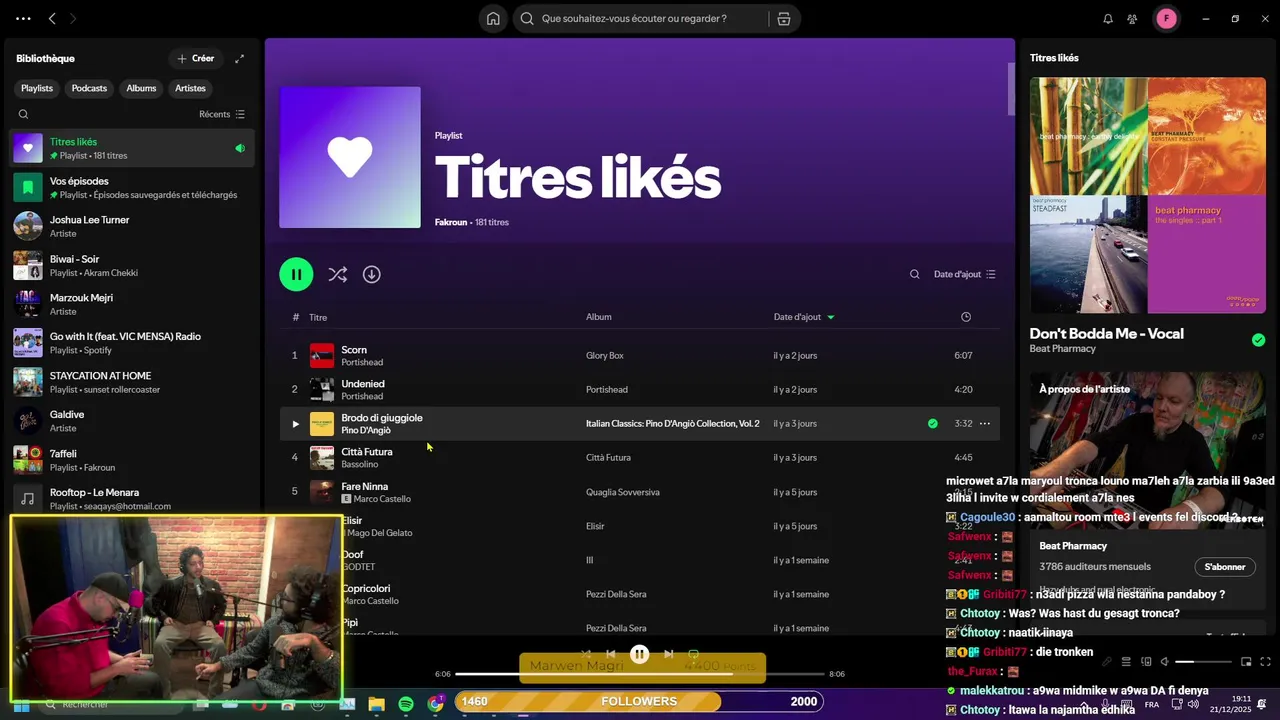Viewport: 1280px width, 720px height.
Task: Filter library by Albums
Action: (141, 88)
